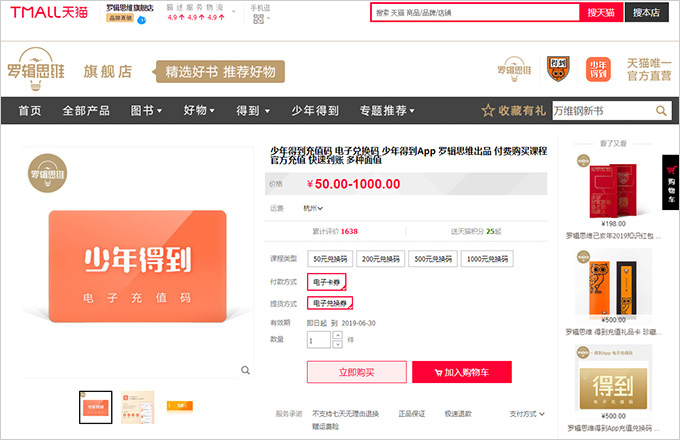Image resolution: width=680 pixels, height=440 pixels.
Task: Click the round 罗辑思维 badge on product image
Action: coord(48,173)
